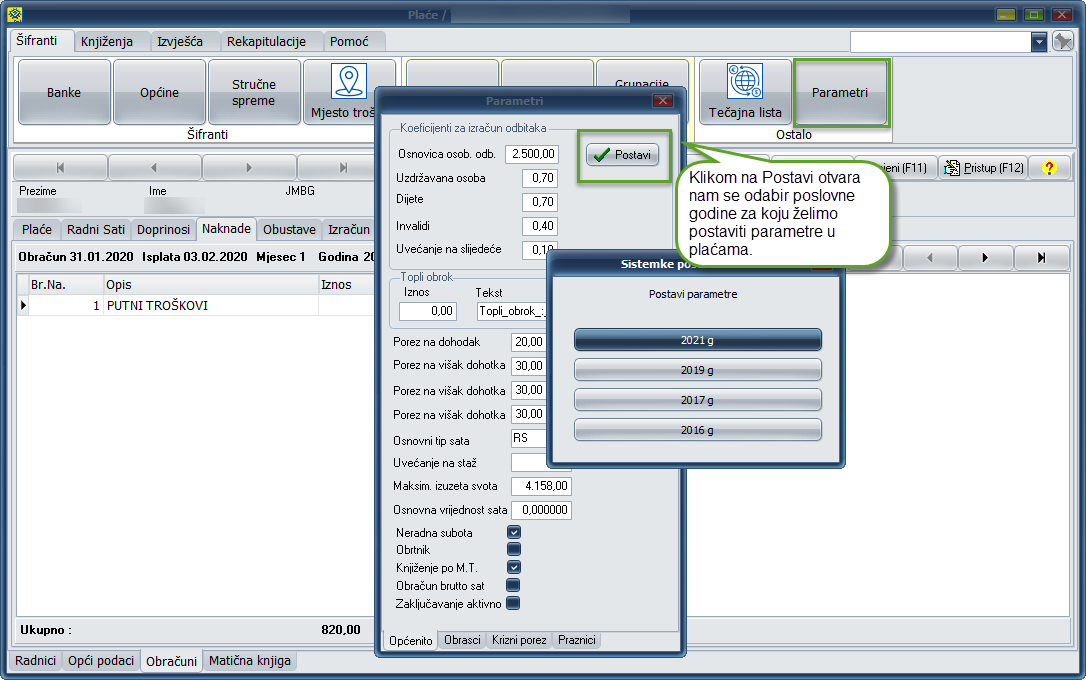Jump to last record in right navigator
Screen dimensions: 1086x680
1041,258
